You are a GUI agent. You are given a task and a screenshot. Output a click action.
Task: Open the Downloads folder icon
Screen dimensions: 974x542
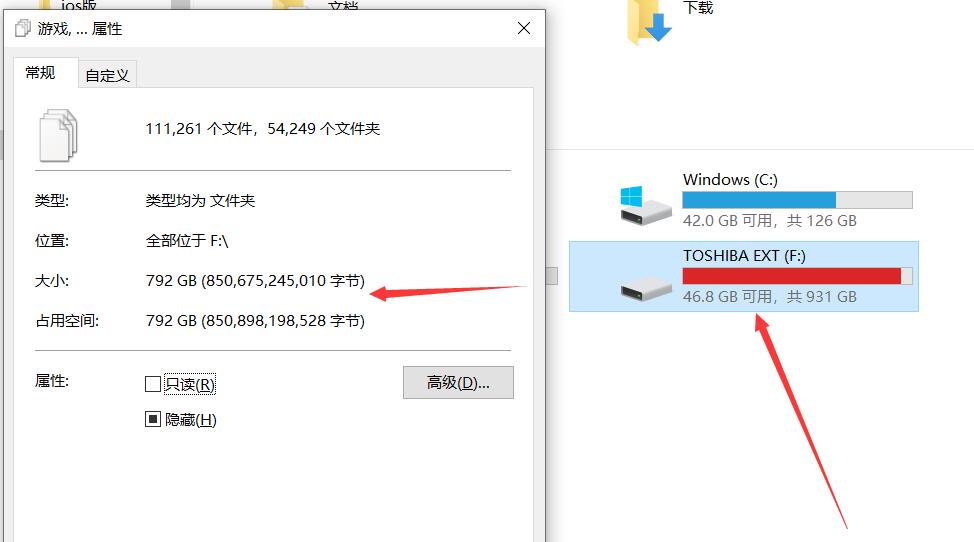coord(650,22)
